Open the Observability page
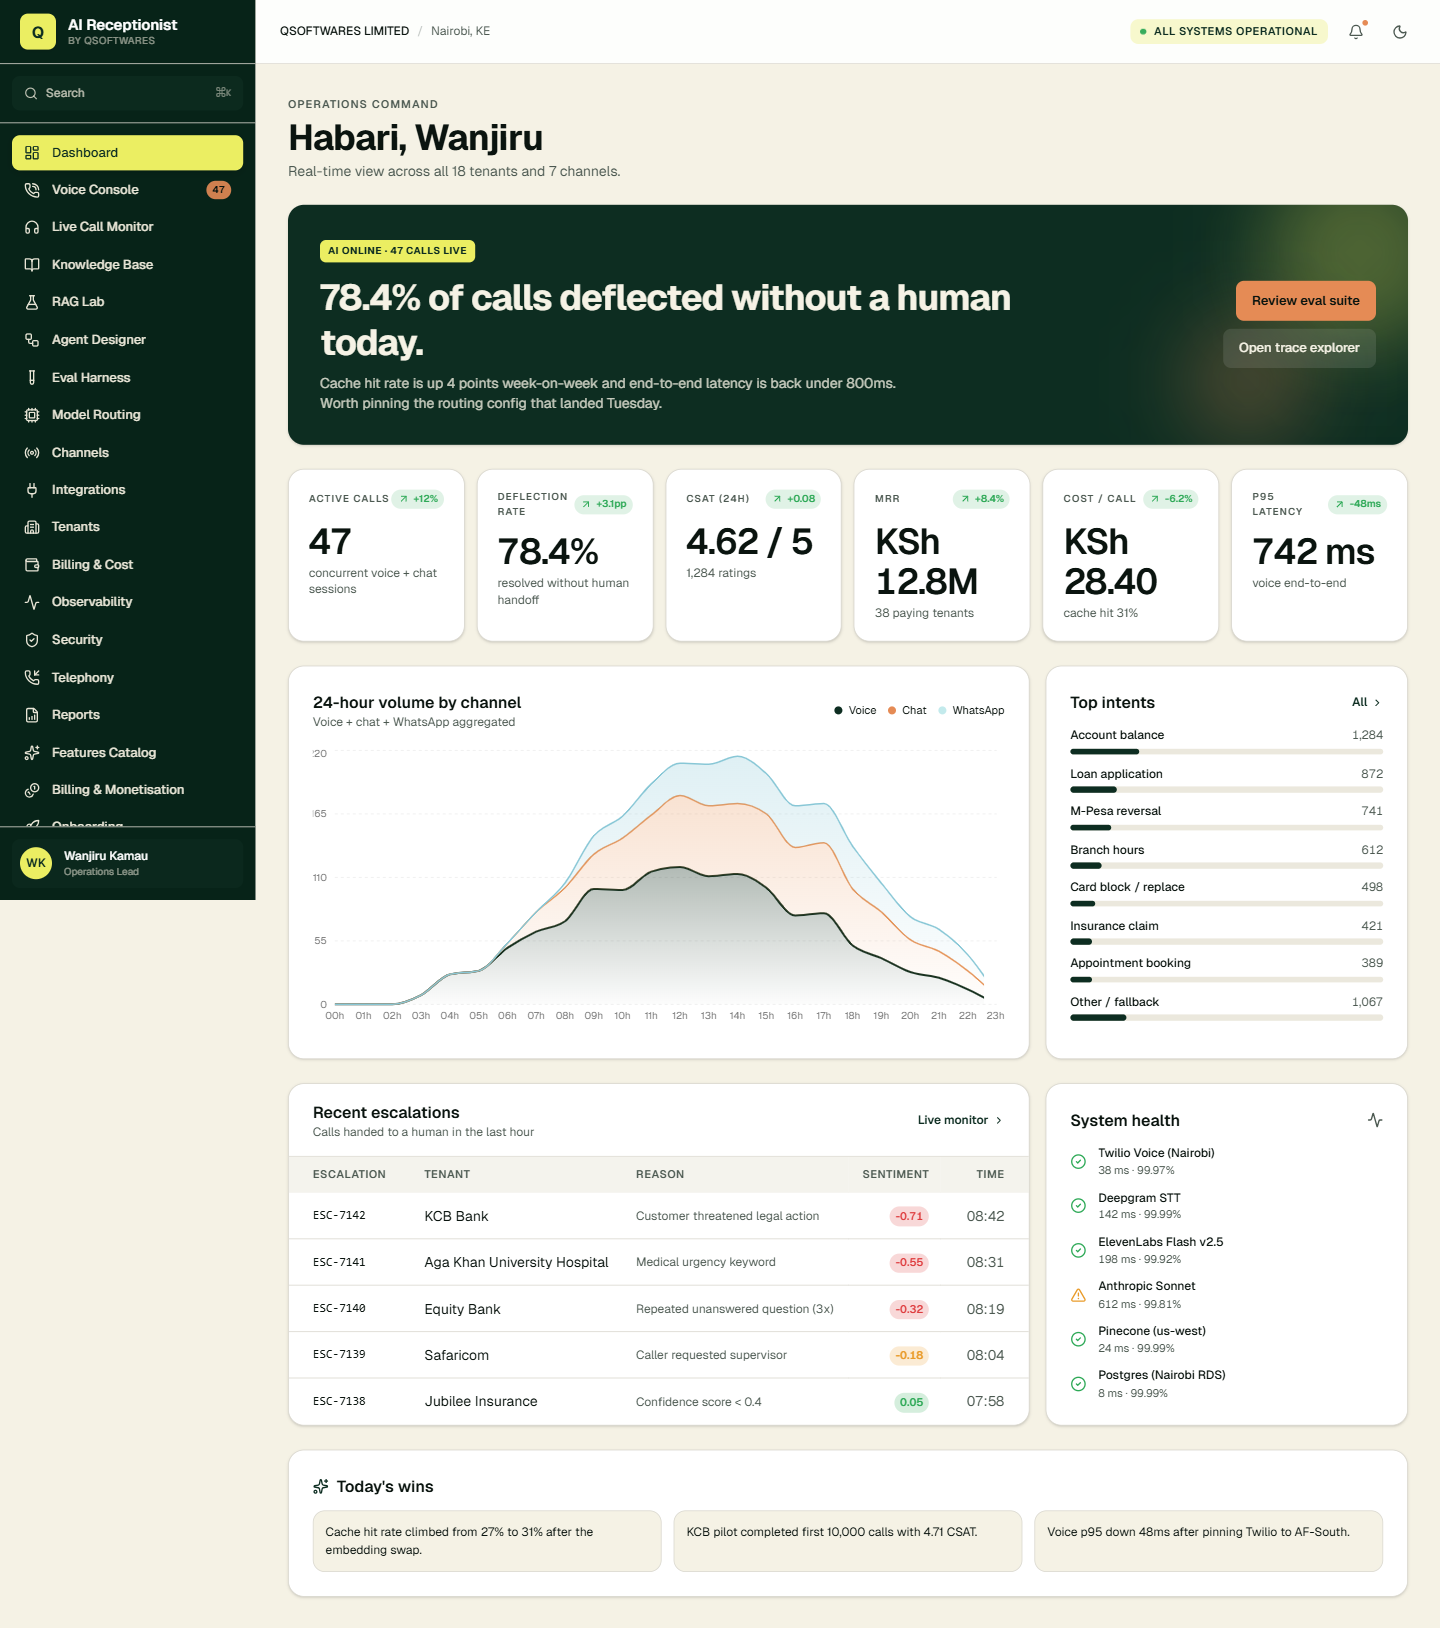 (x=128, y=602)
